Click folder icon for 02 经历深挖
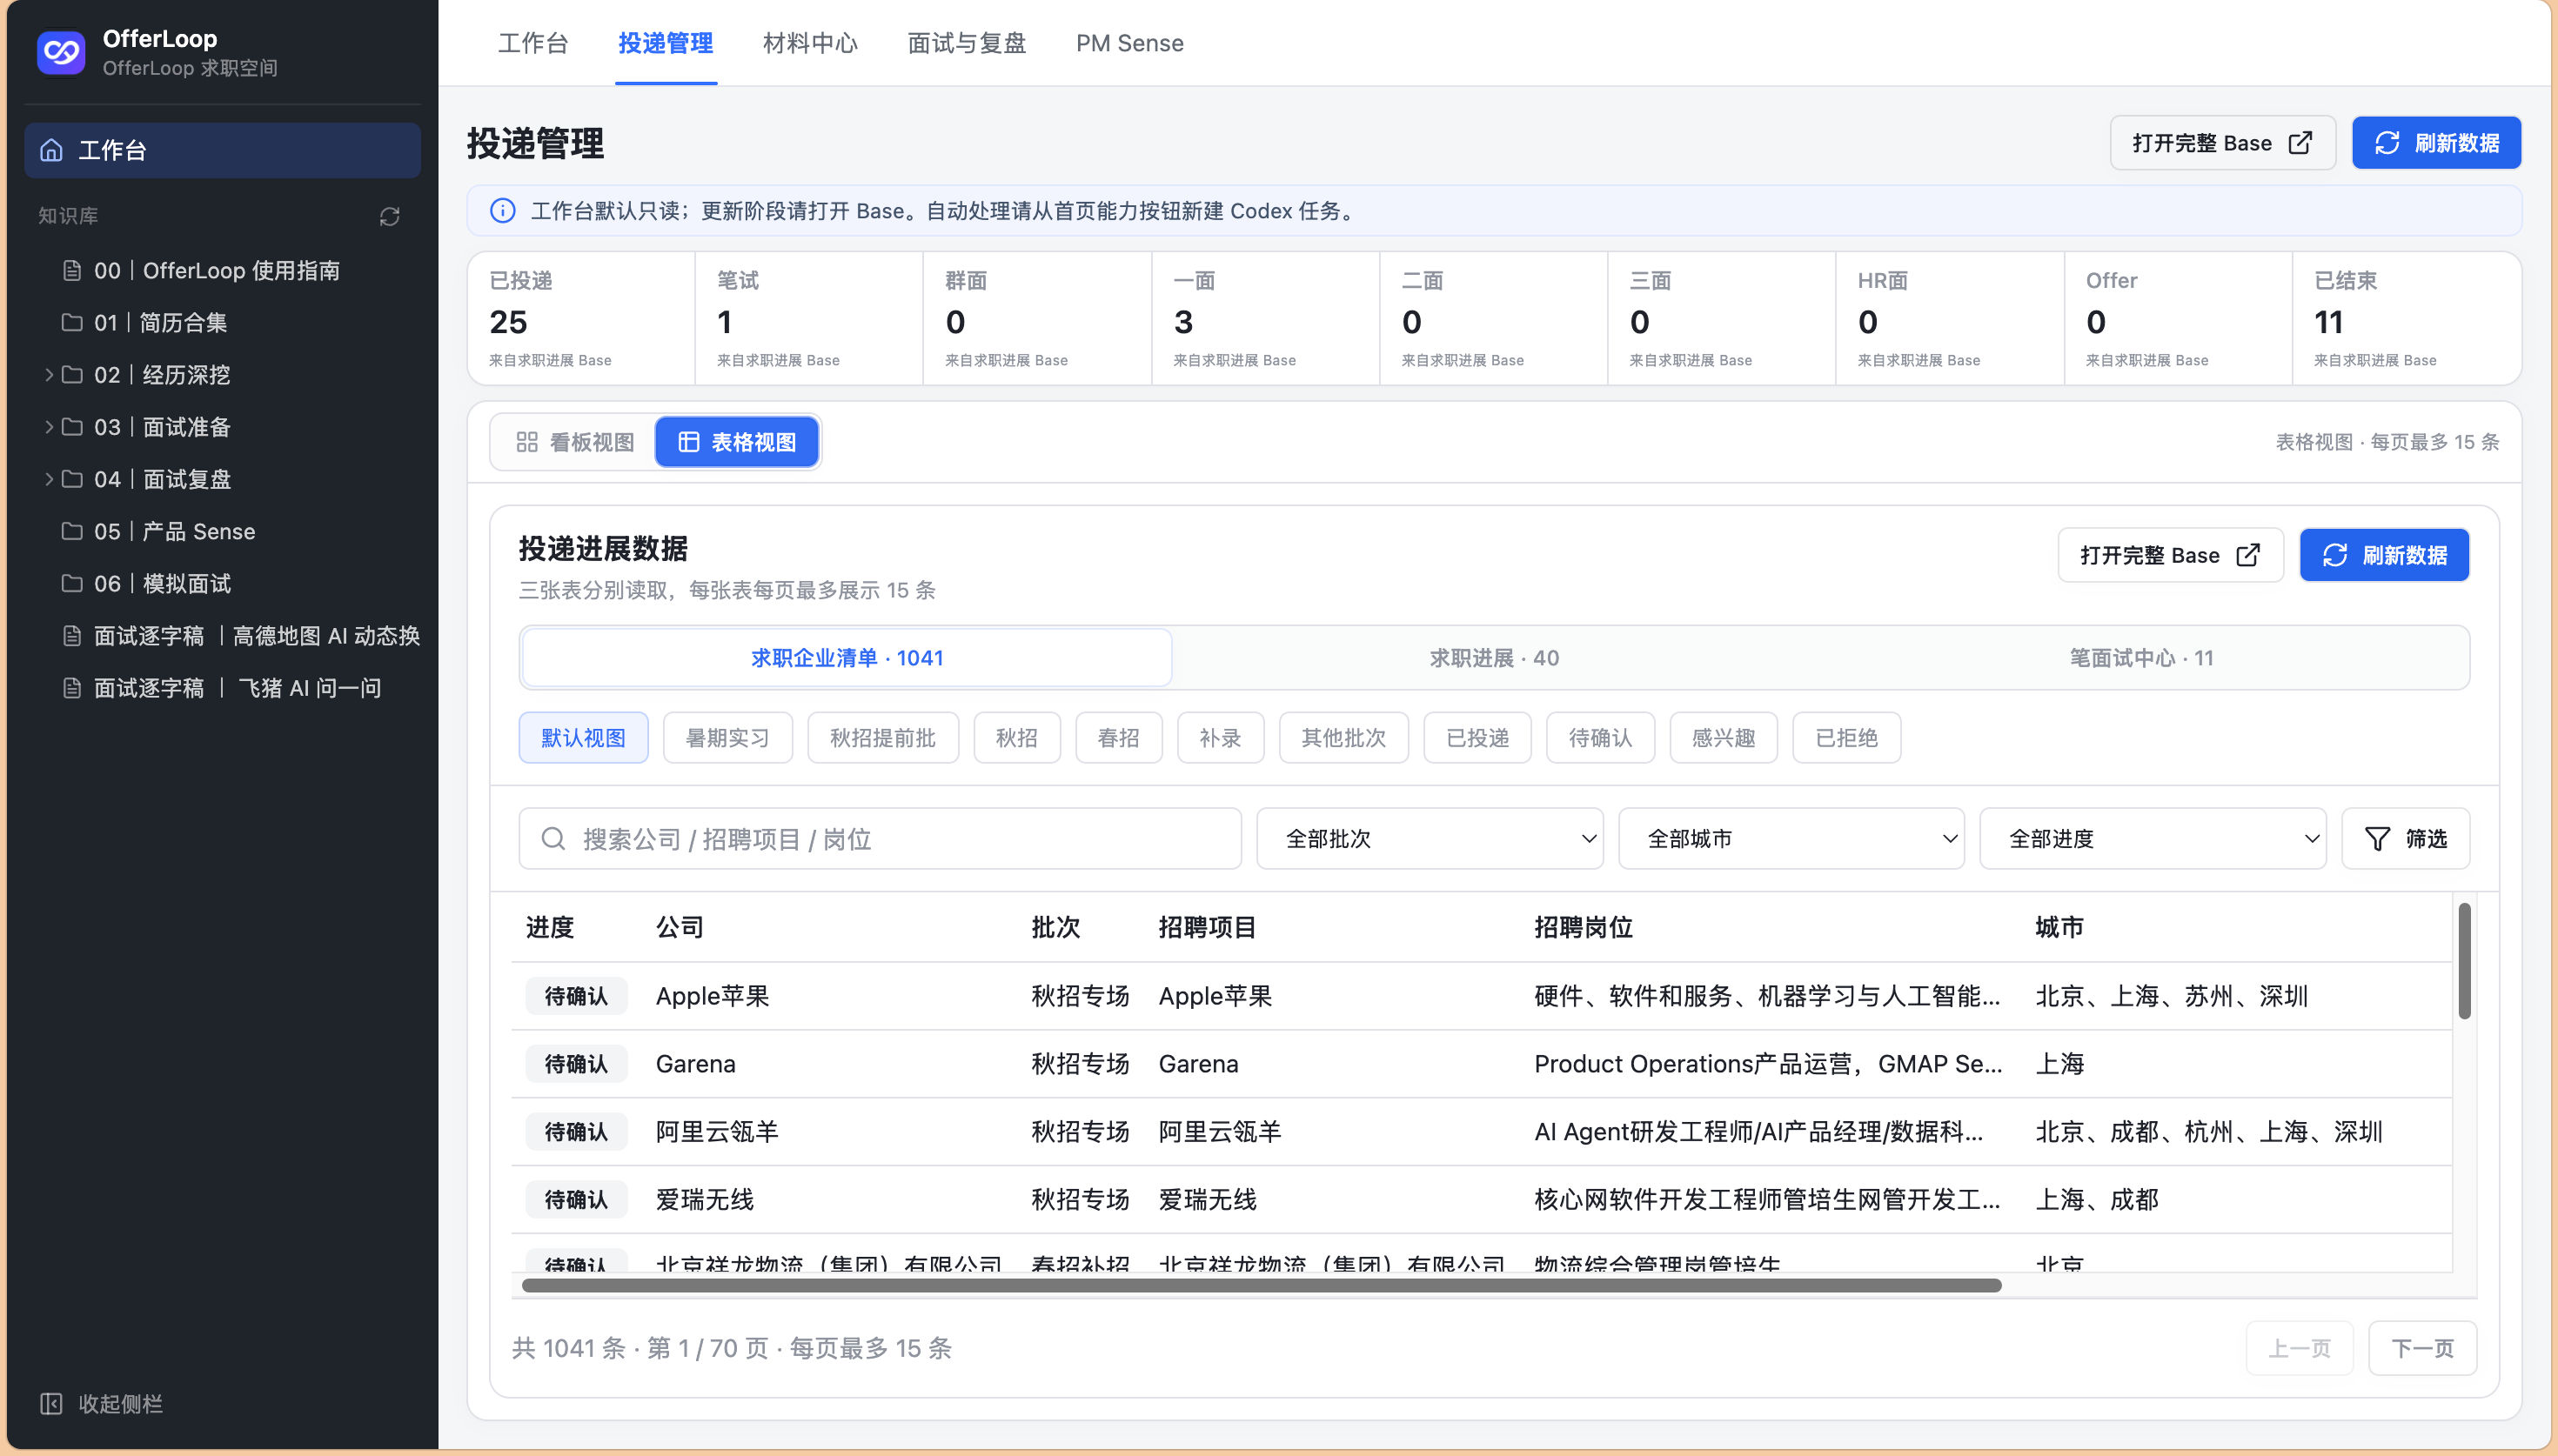The width and height of the screenshot is (2558, 1456). click(x=72, y=375)
